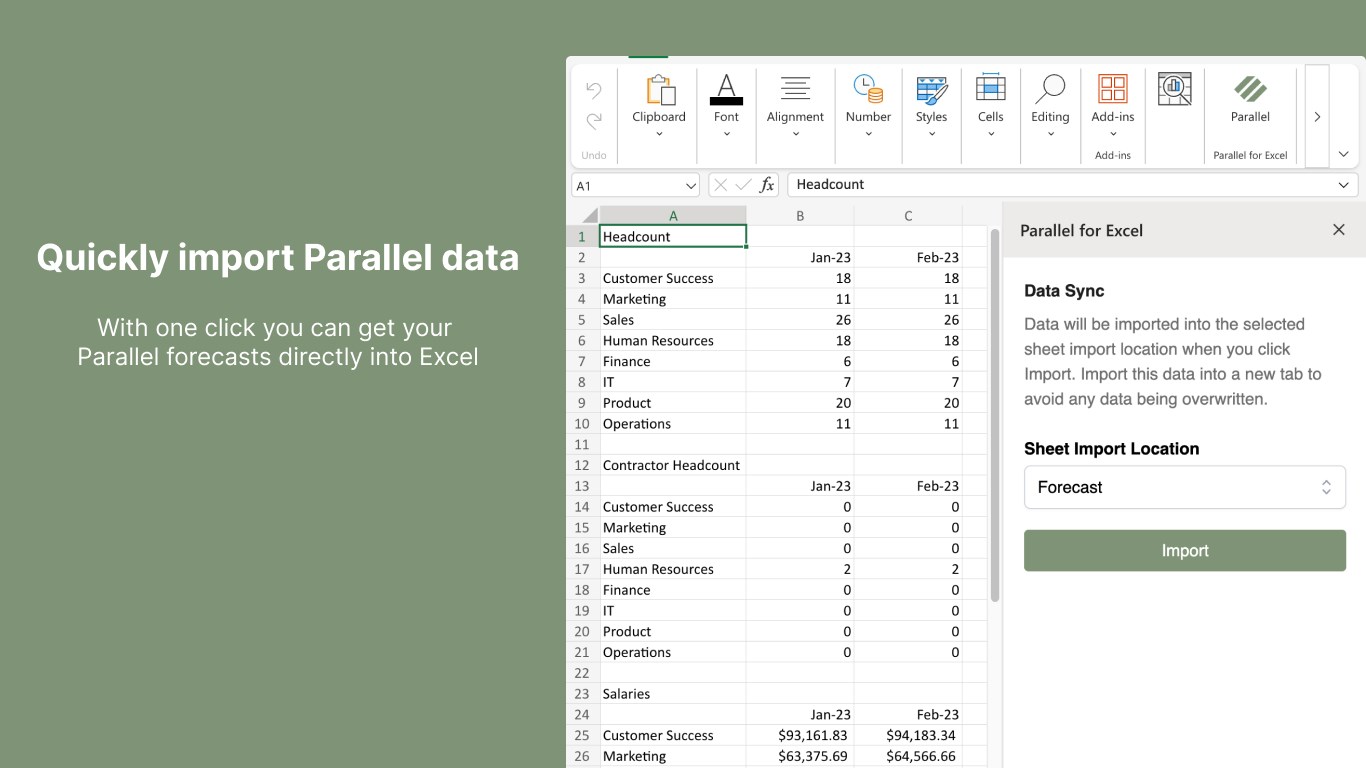Click the Sales cell in row 5

coord(673,320)
